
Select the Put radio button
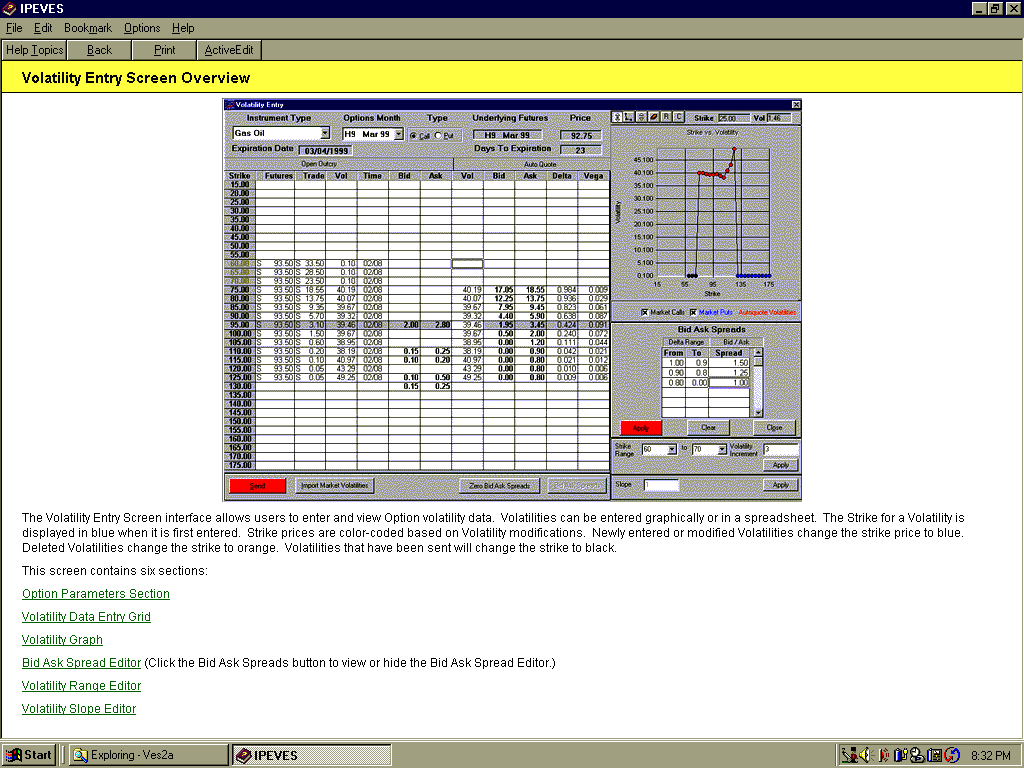tap(437, 135)
